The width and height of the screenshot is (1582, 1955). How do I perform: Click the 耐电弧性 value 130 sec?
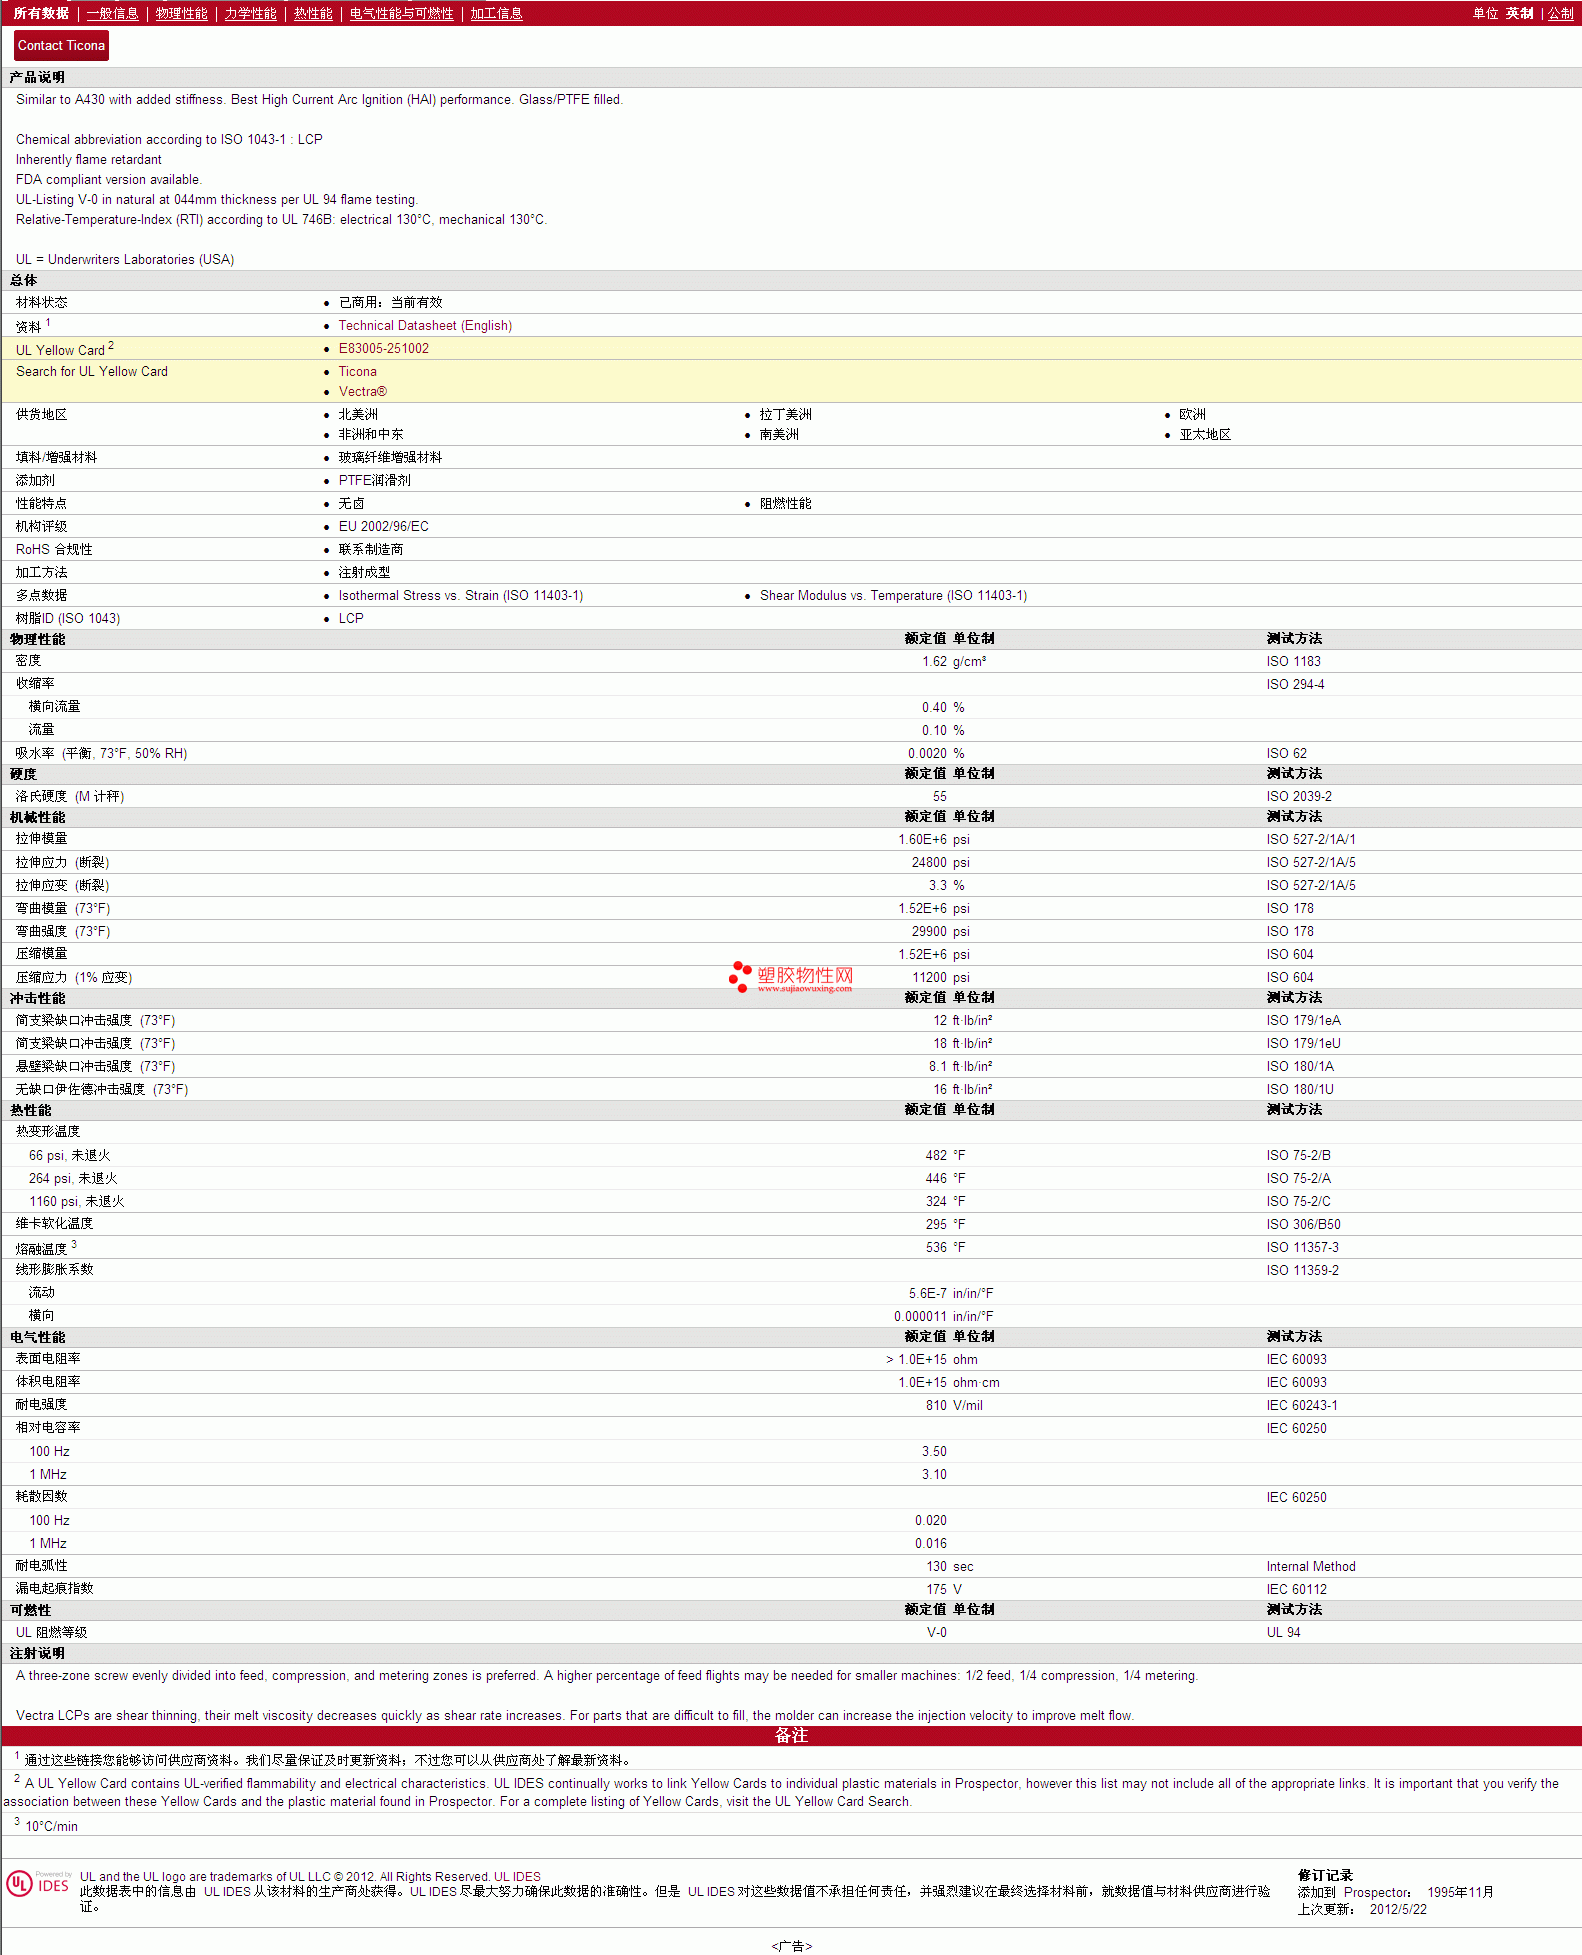point(949,1566)
